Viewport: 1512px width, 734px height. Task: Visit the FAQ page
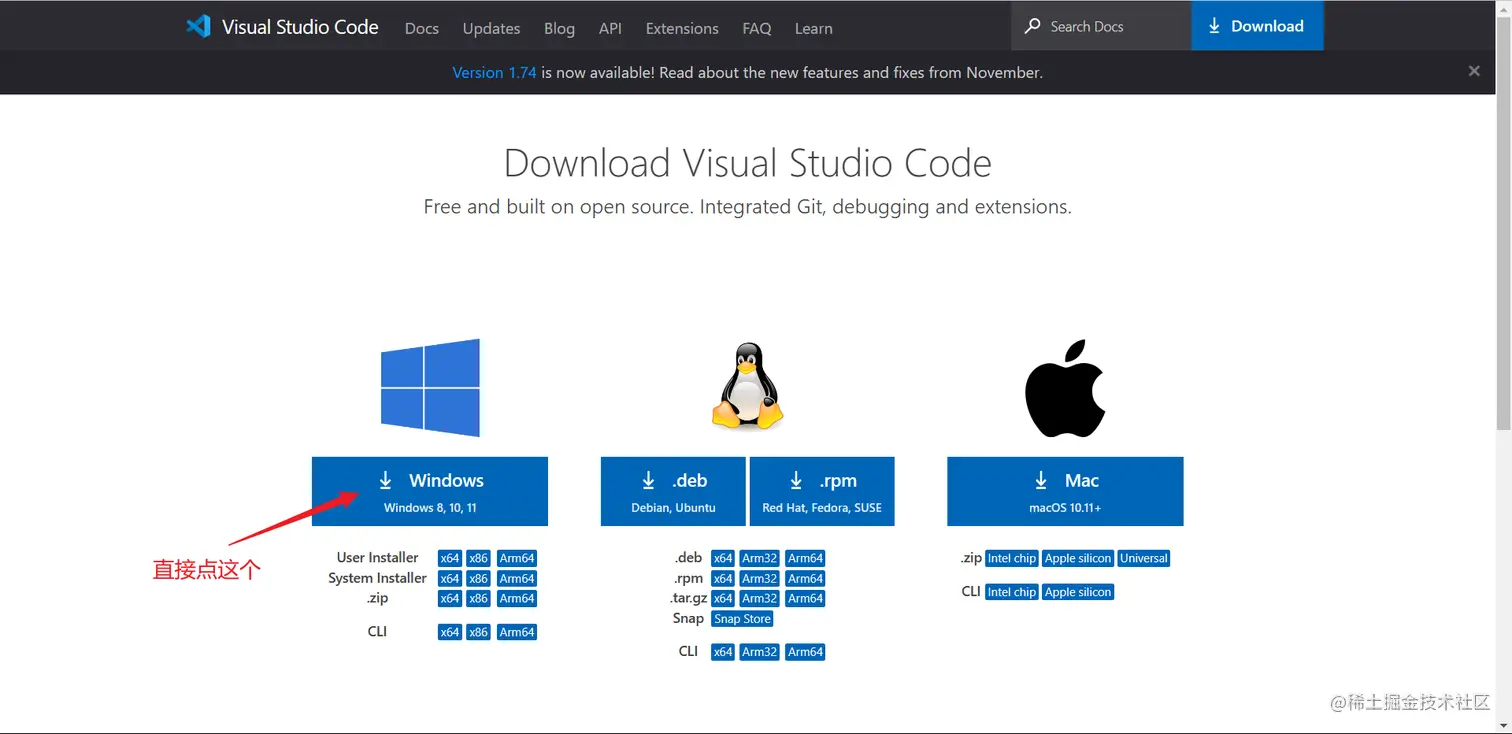tap(757, 28)
